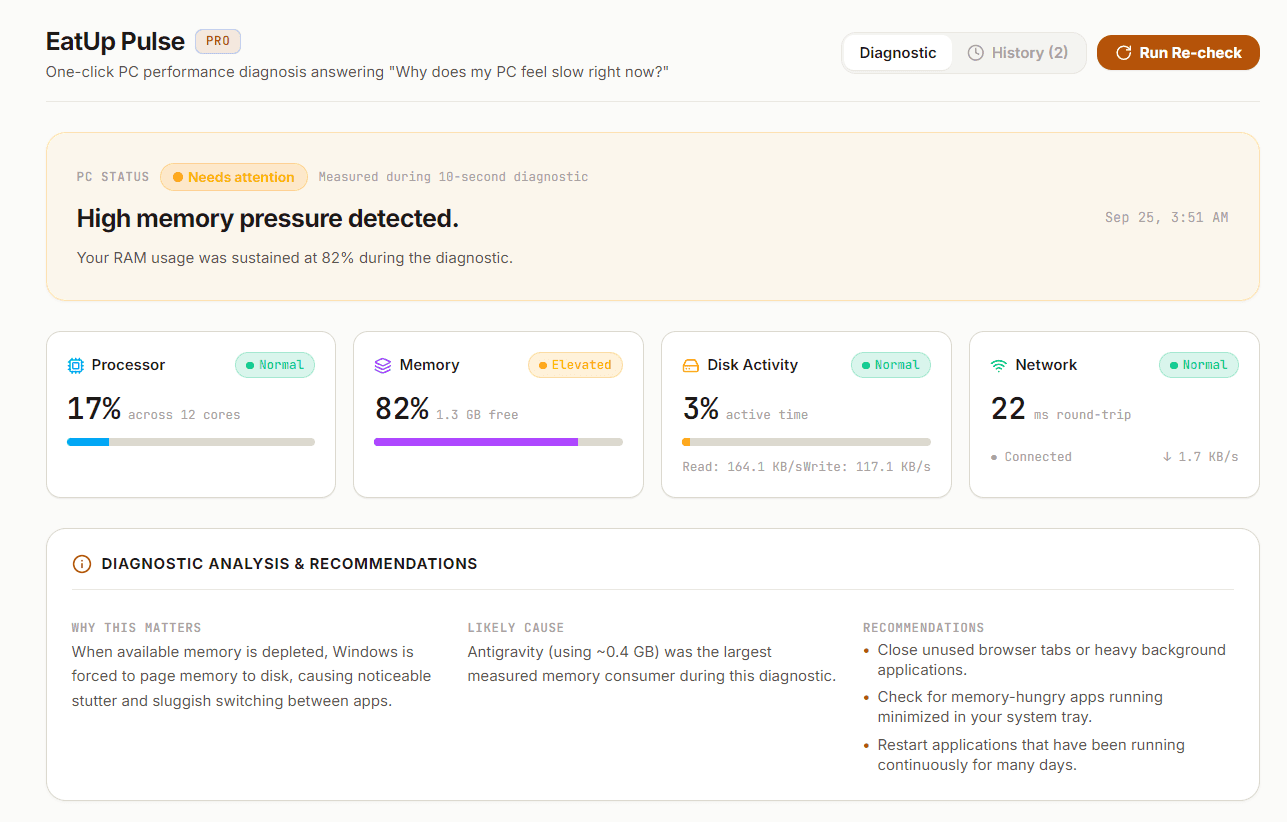Click 'Check for memory-hungry apps' recommendation
Image resolution: width=1287 pixels, height=822 pixels.
point(1020,707)
